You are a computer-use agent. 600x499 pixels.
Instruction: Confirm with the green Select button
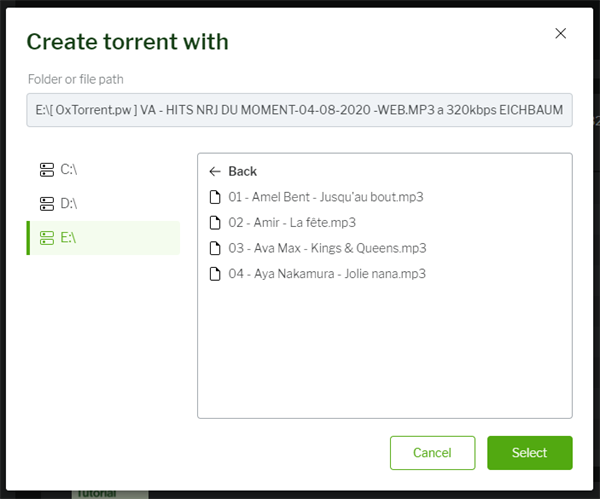pyautogui.click(x=529, y=453)
